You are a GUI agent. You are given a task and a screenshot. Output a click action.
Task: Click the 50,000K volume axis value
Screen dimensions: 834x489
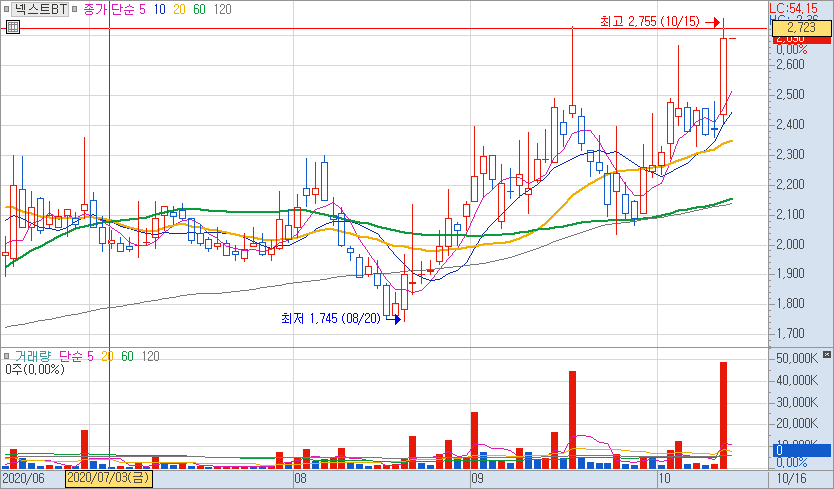[x=797, y=359]
